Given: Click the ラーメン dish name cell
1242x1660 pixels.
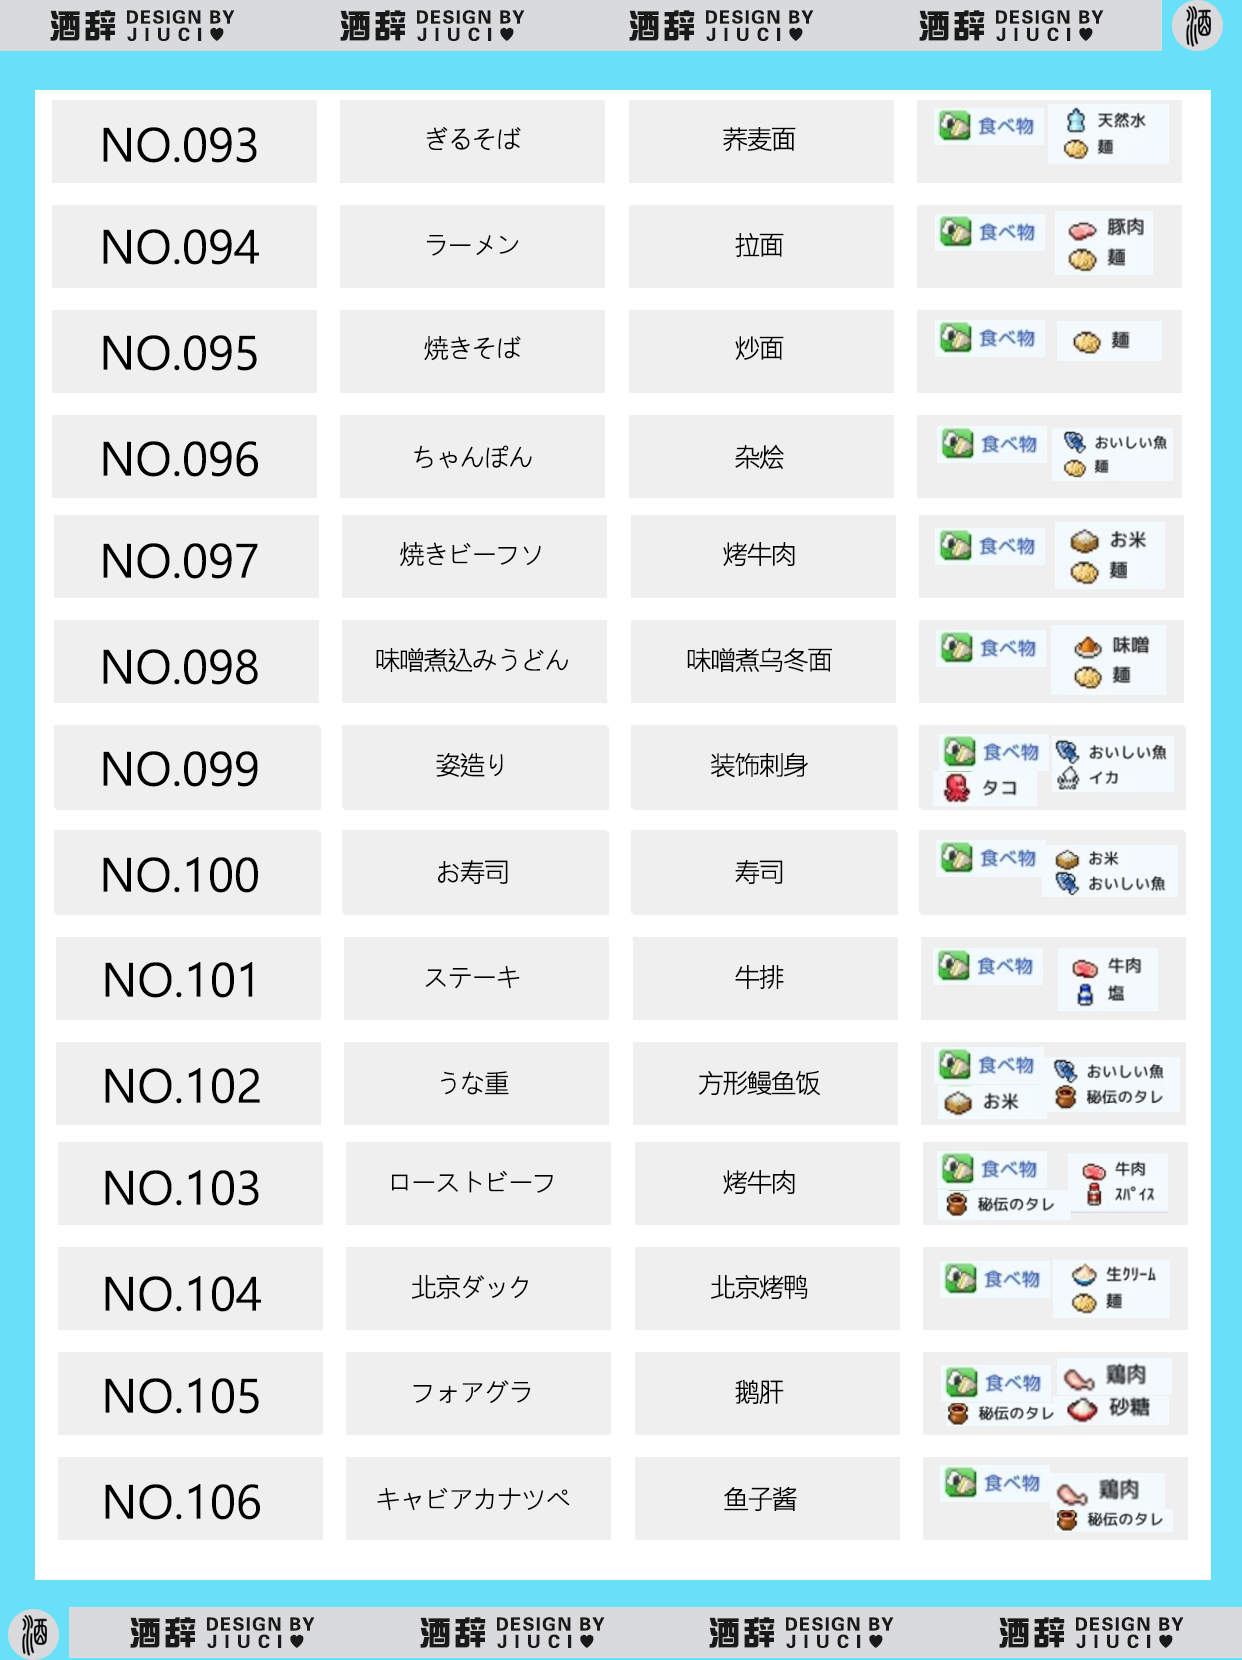Looking at the screenshot, I should point(472,246).
